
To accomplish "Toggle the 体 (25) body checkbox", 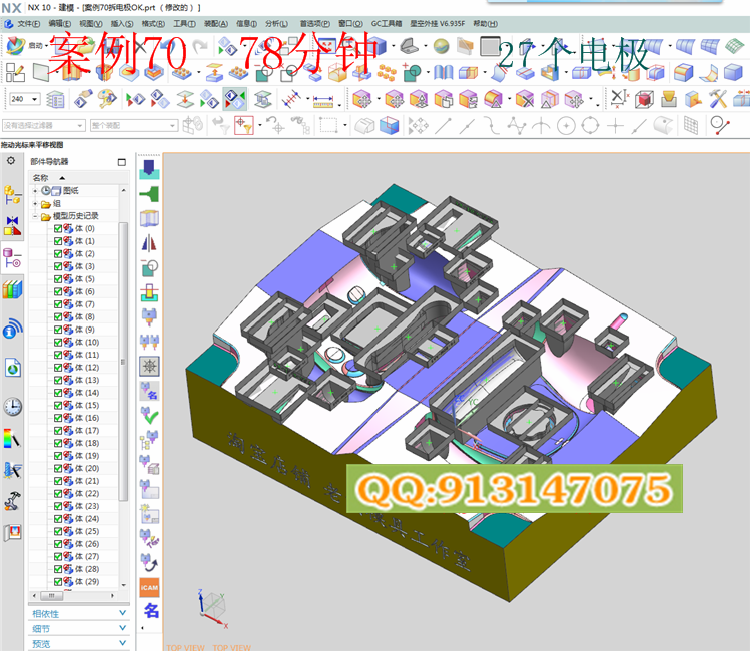I will click(59, 531).
